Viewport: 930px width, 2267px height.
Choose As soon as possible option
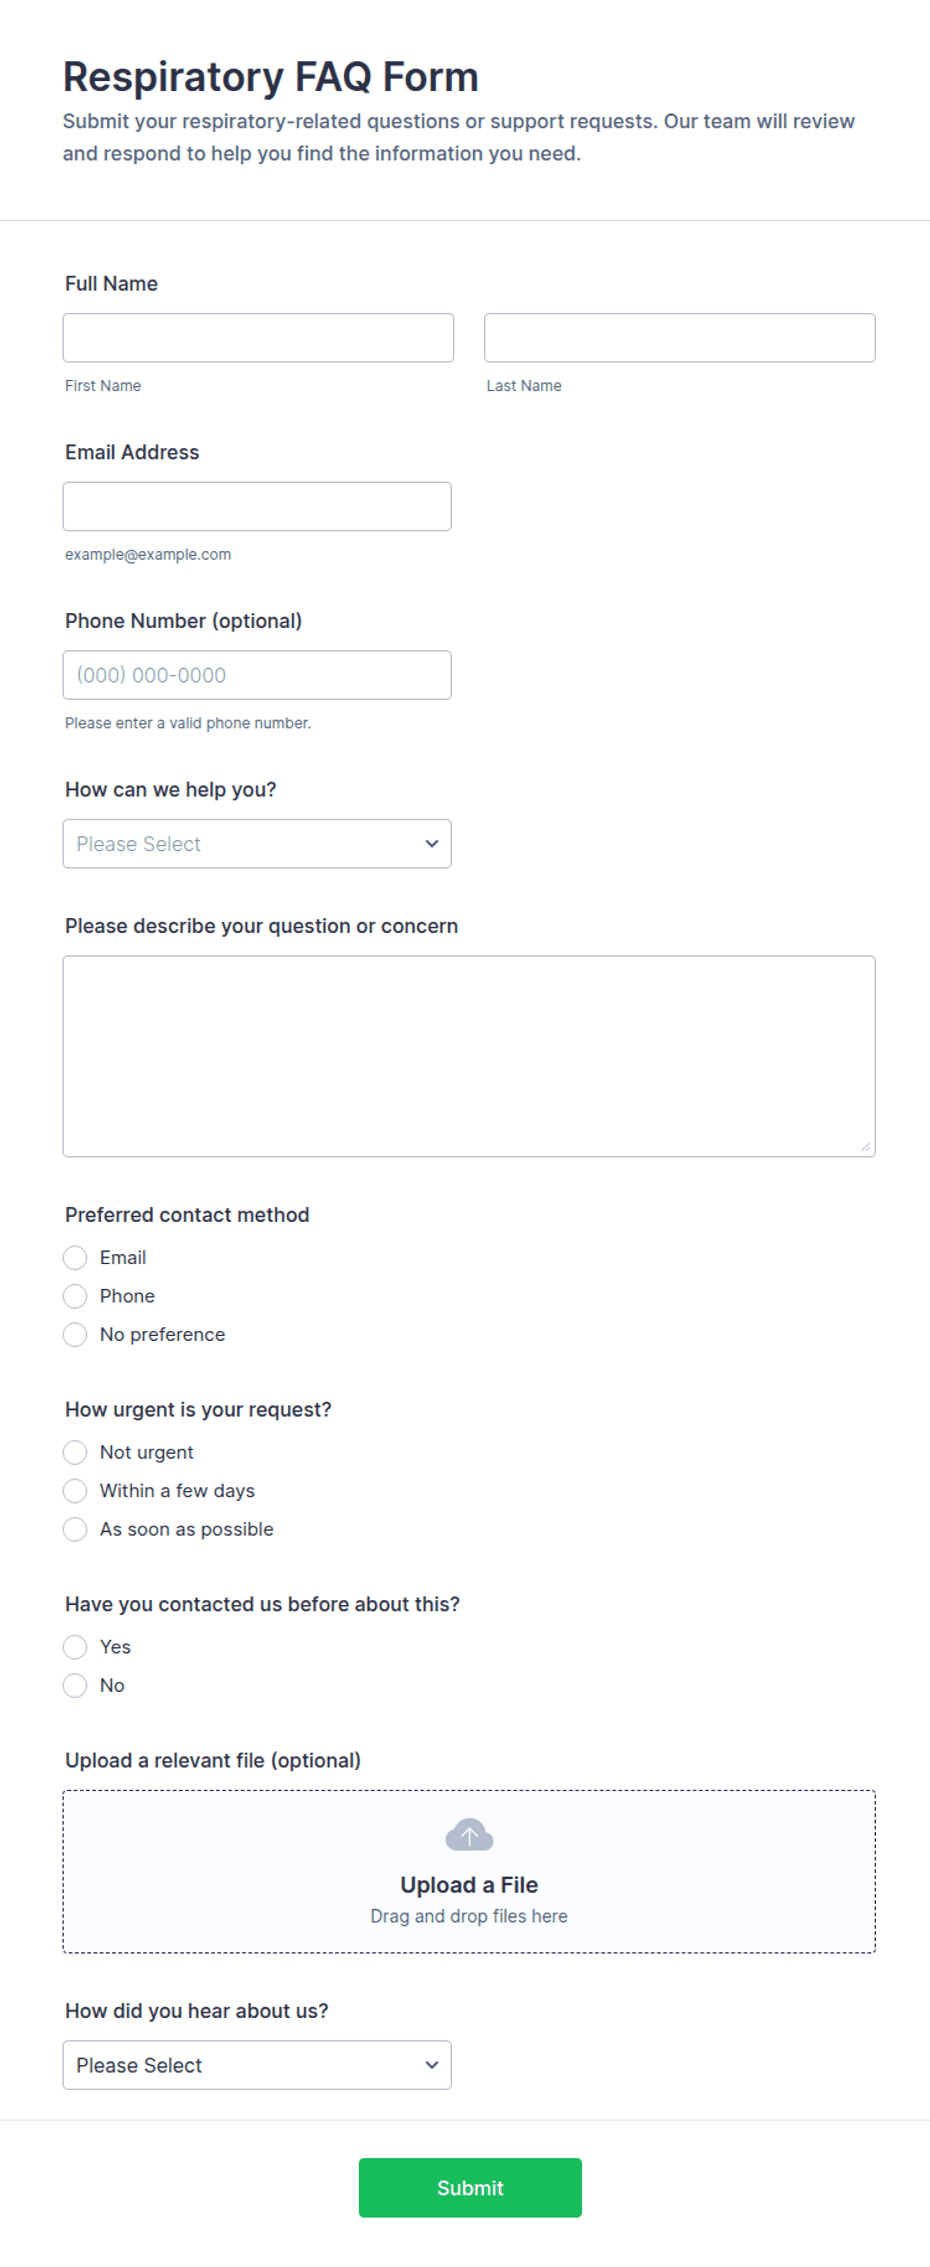[75, 1530]
